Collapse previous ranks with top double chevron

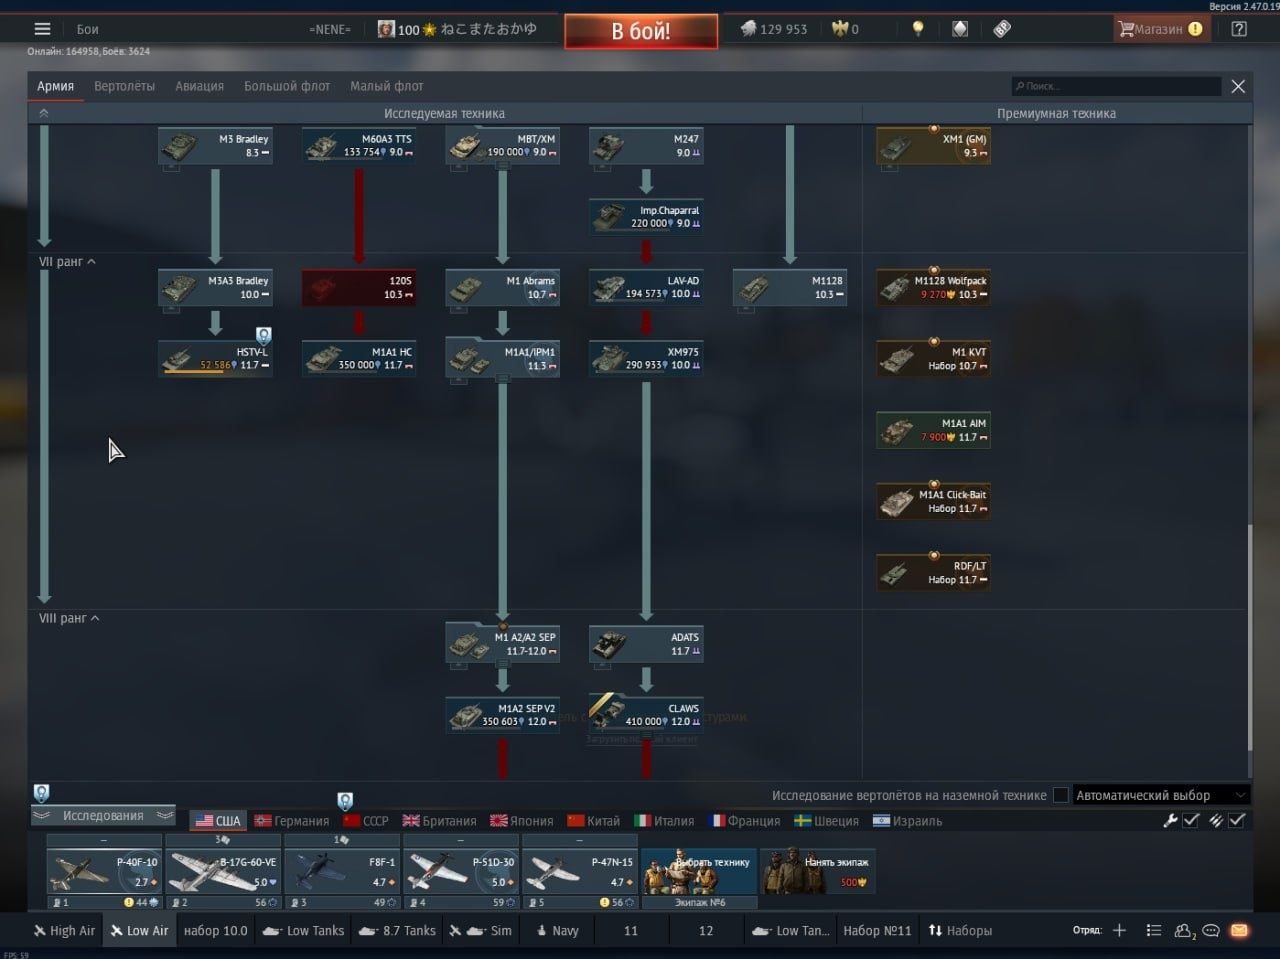coord(43,113)
